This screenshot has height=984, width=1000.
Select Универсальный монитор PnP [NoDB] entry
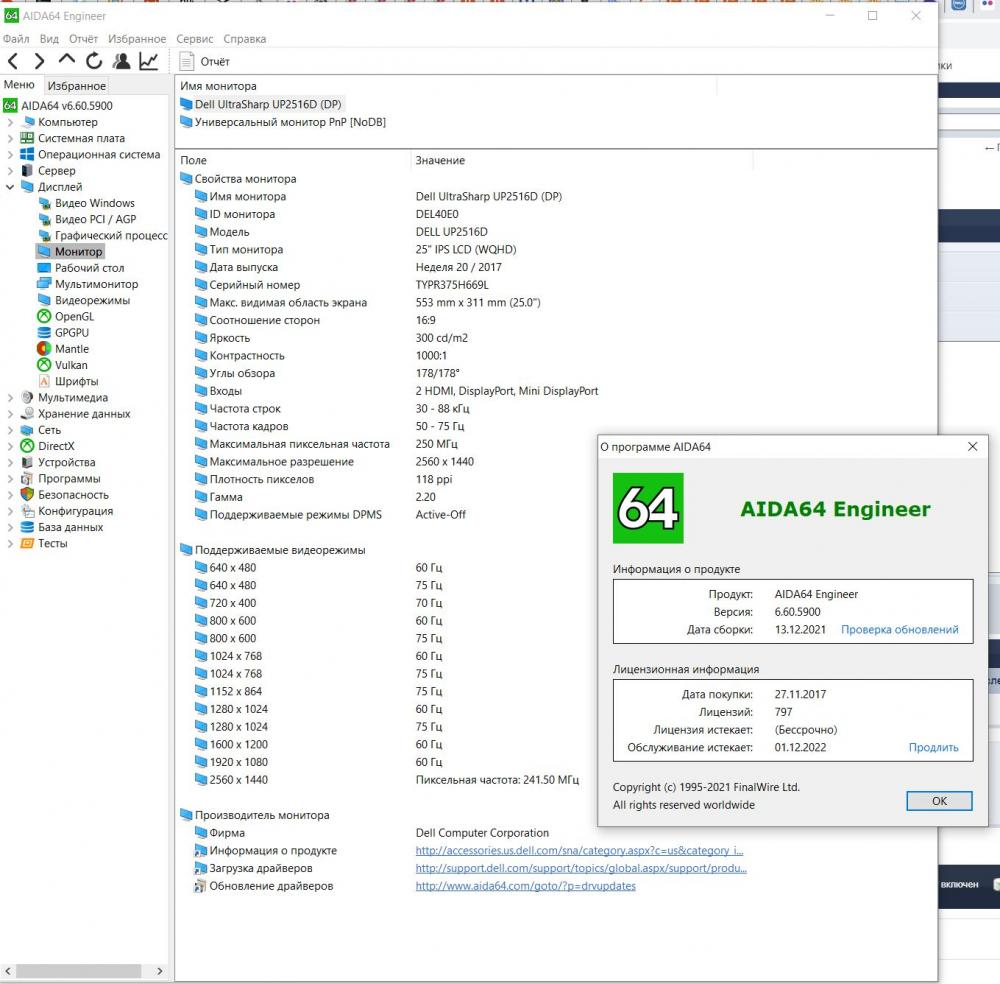(x=283, y=122)
